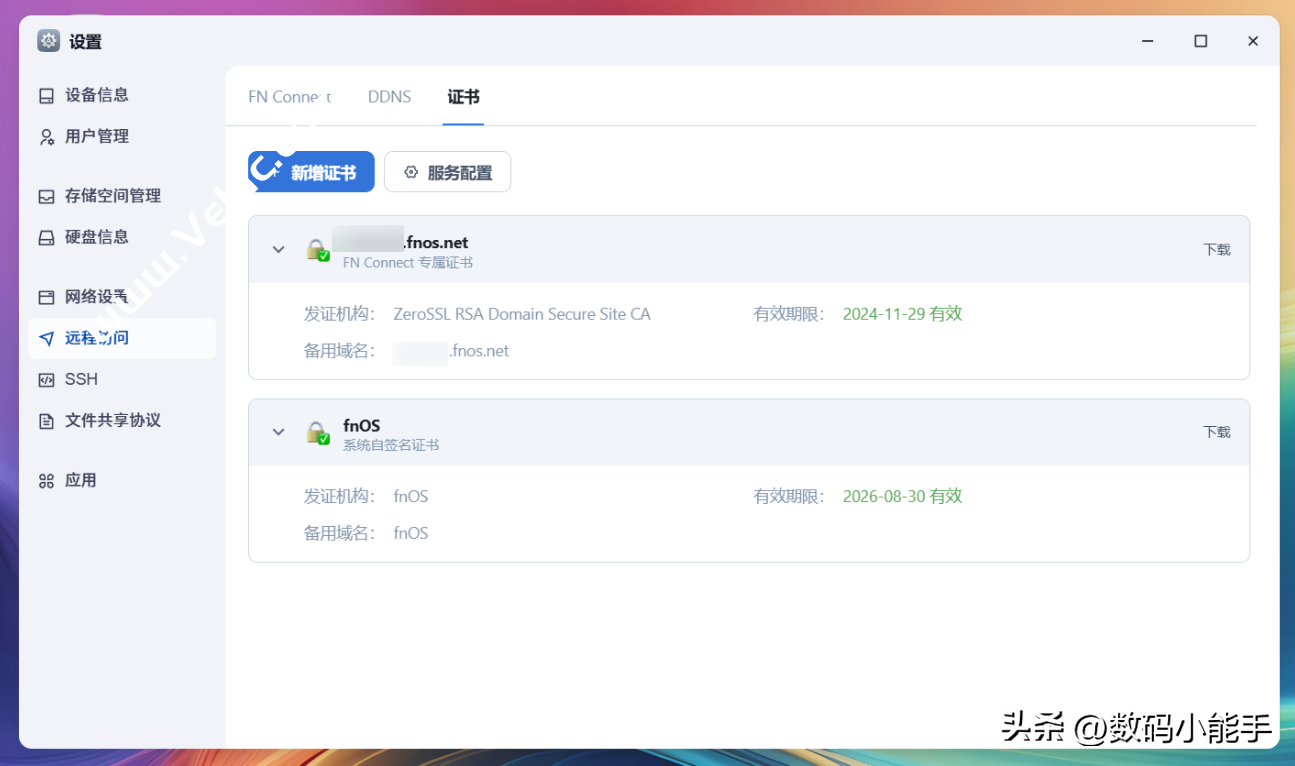
Task: Open the SSH code icon in sidebar
Action: (46, 380)
